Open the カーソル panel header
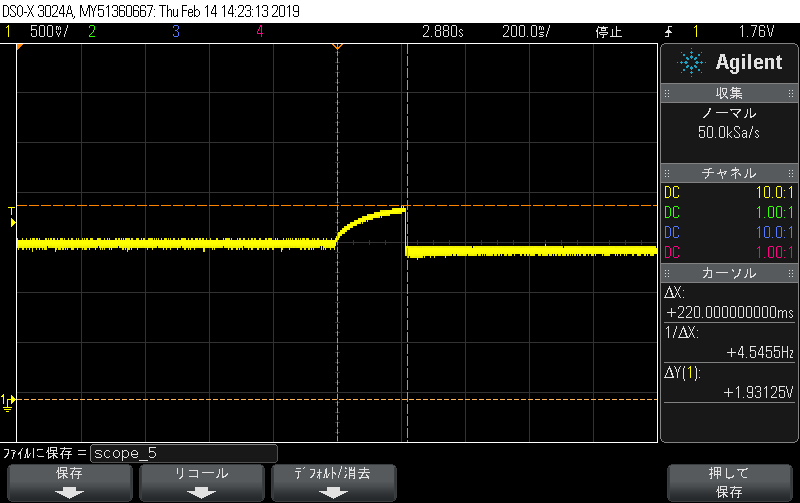The width and height of the screenshot is (800, 503). [729, 273]
